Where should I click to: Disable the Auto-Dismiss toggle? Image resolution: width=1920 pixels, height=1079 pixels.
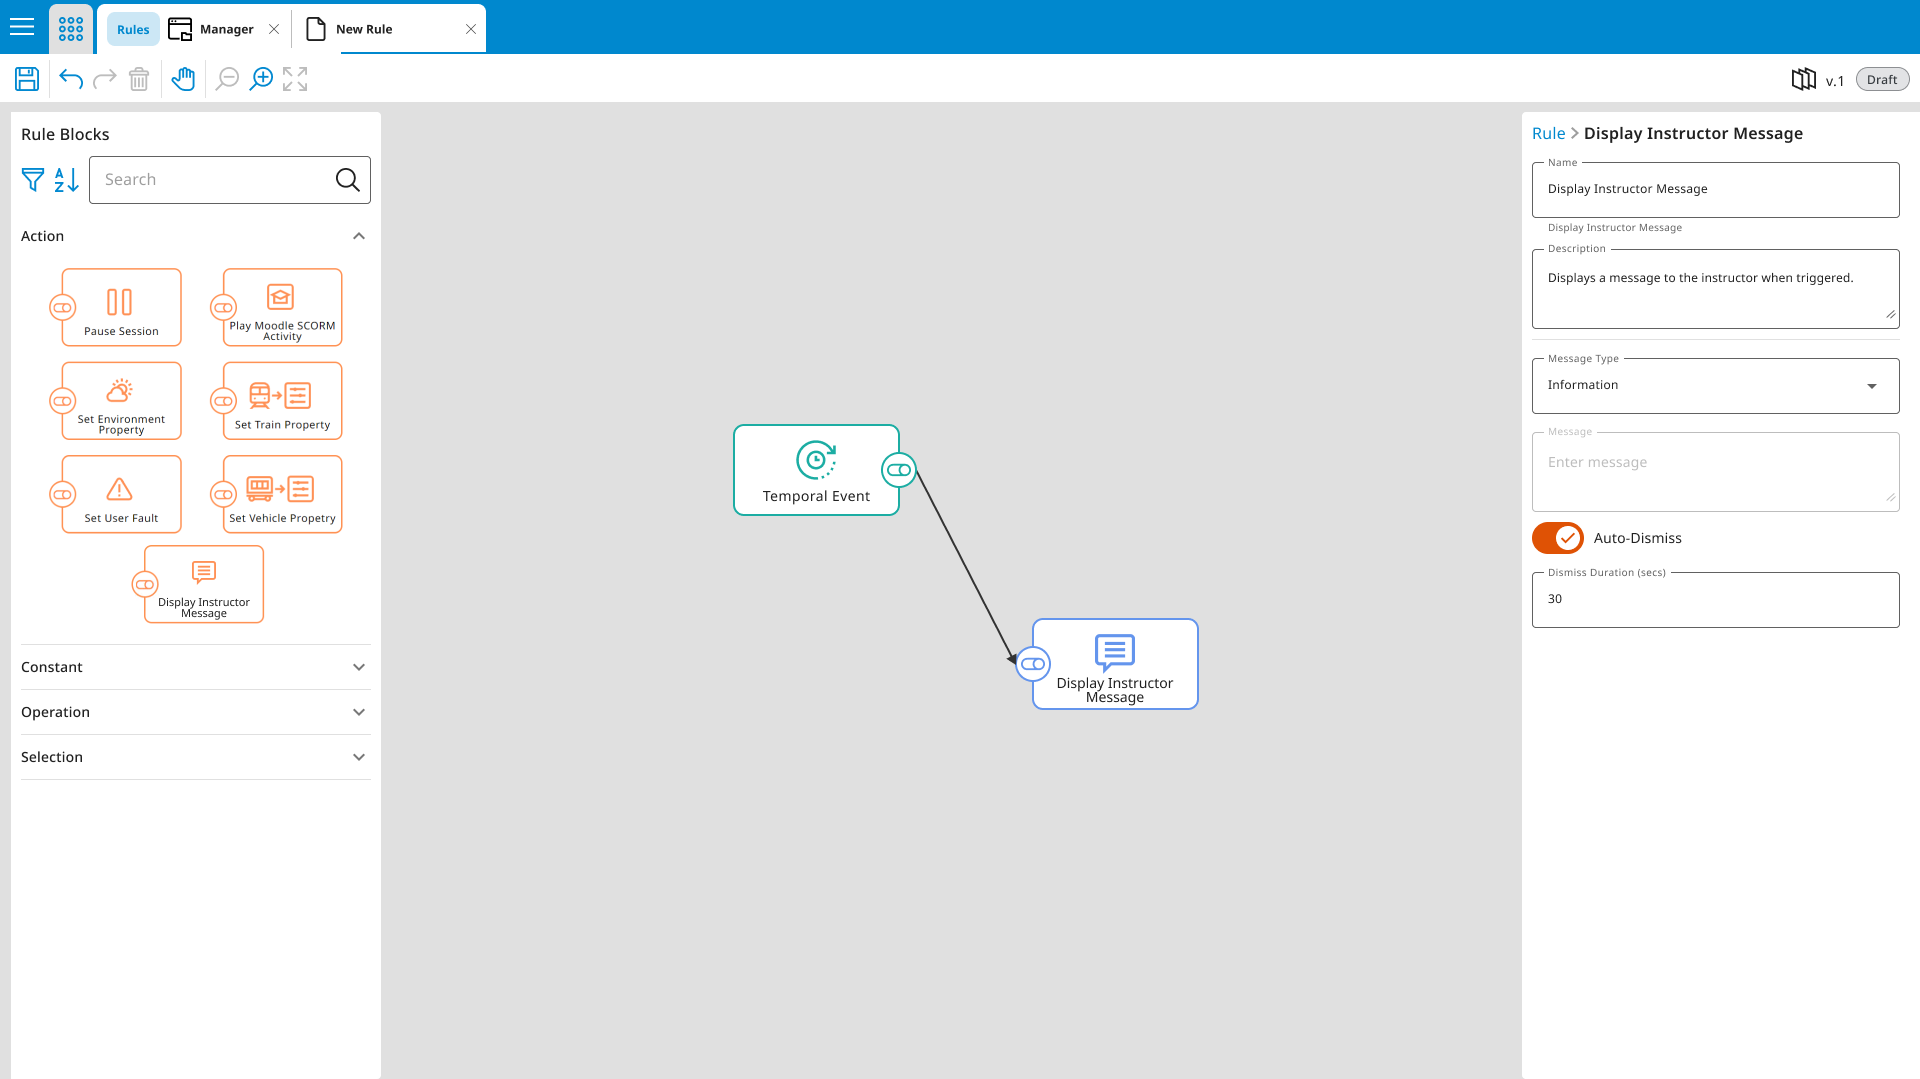1557,538
